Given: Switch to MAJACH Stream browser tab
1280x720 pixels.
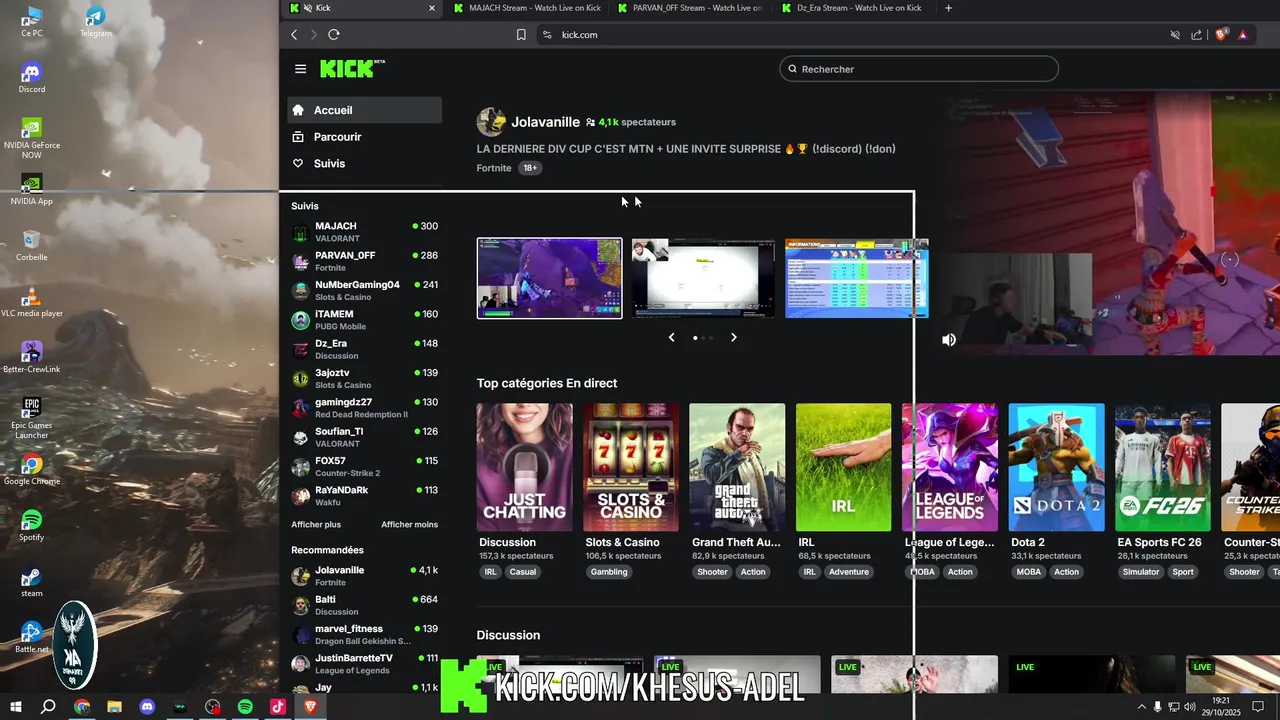Looking at the screenshot, I should tap(526, 8).
